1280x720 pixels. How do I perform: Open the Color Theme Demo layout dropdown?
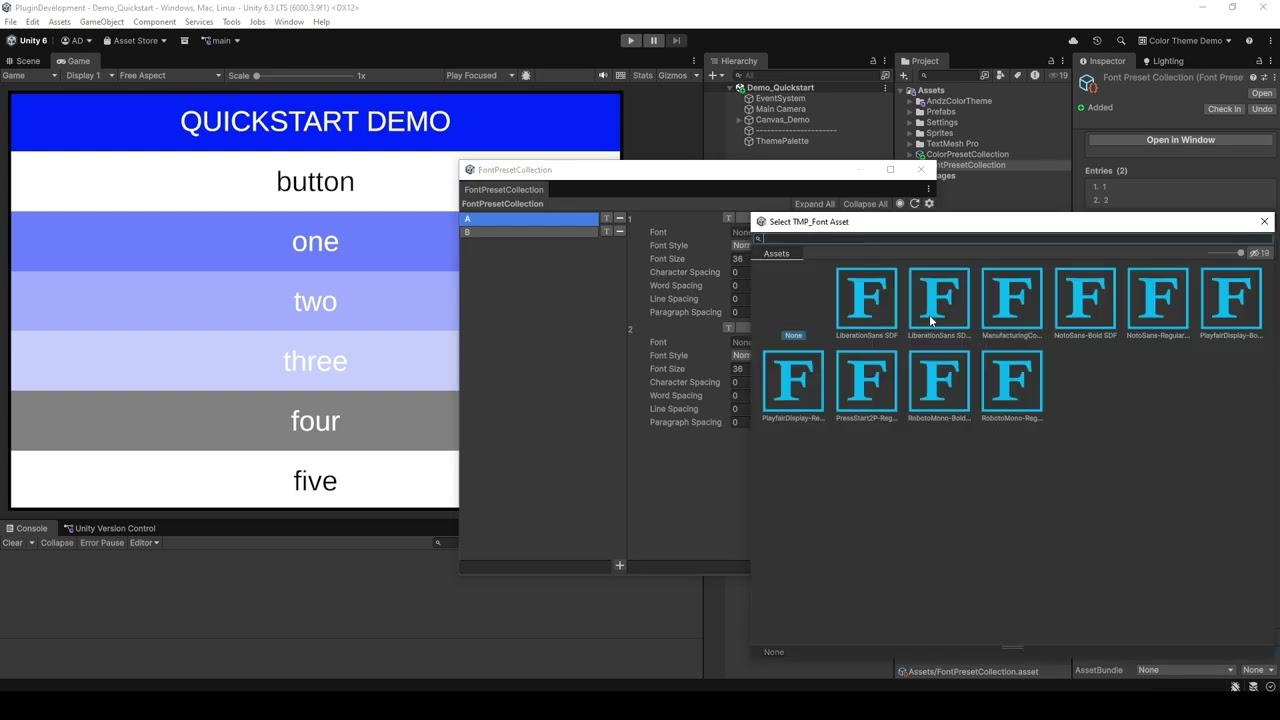[1185, 41]
